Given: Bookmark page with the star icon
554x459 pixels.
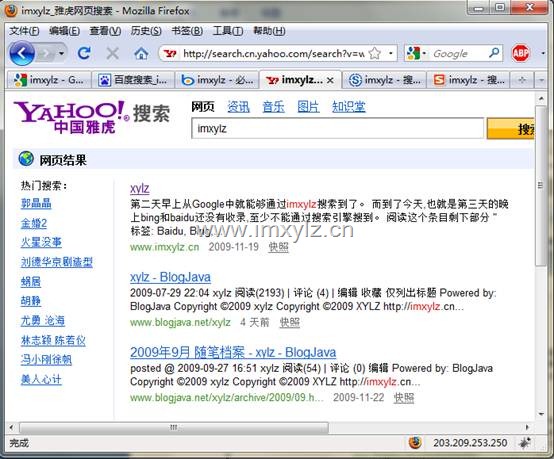Looking at the screenshot, I should pos(375,54).
